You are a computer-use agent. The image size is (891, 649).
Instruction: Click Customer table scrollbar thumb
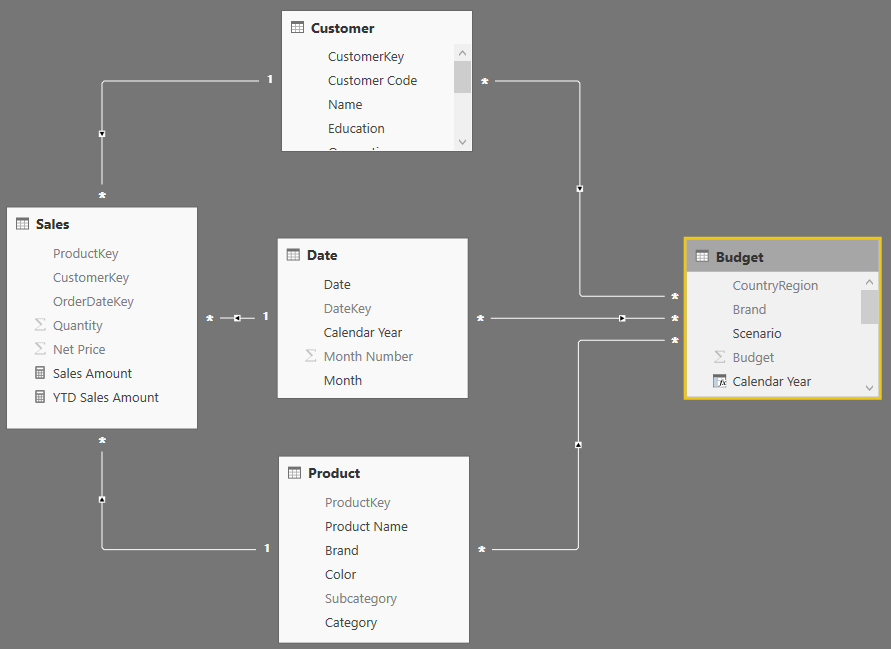462,77
